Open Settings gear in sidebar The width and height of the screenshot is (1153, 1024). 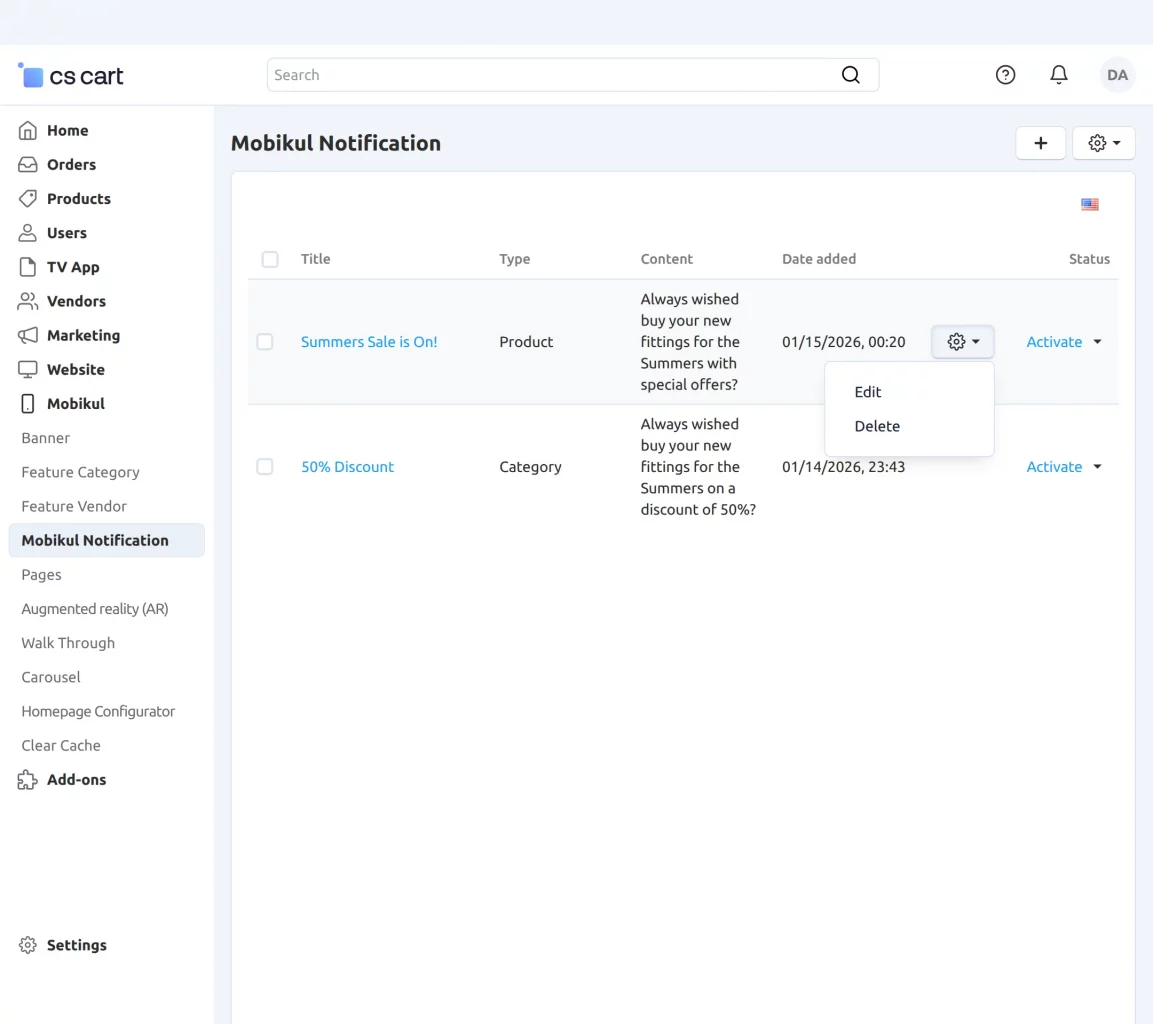[64, 945]
